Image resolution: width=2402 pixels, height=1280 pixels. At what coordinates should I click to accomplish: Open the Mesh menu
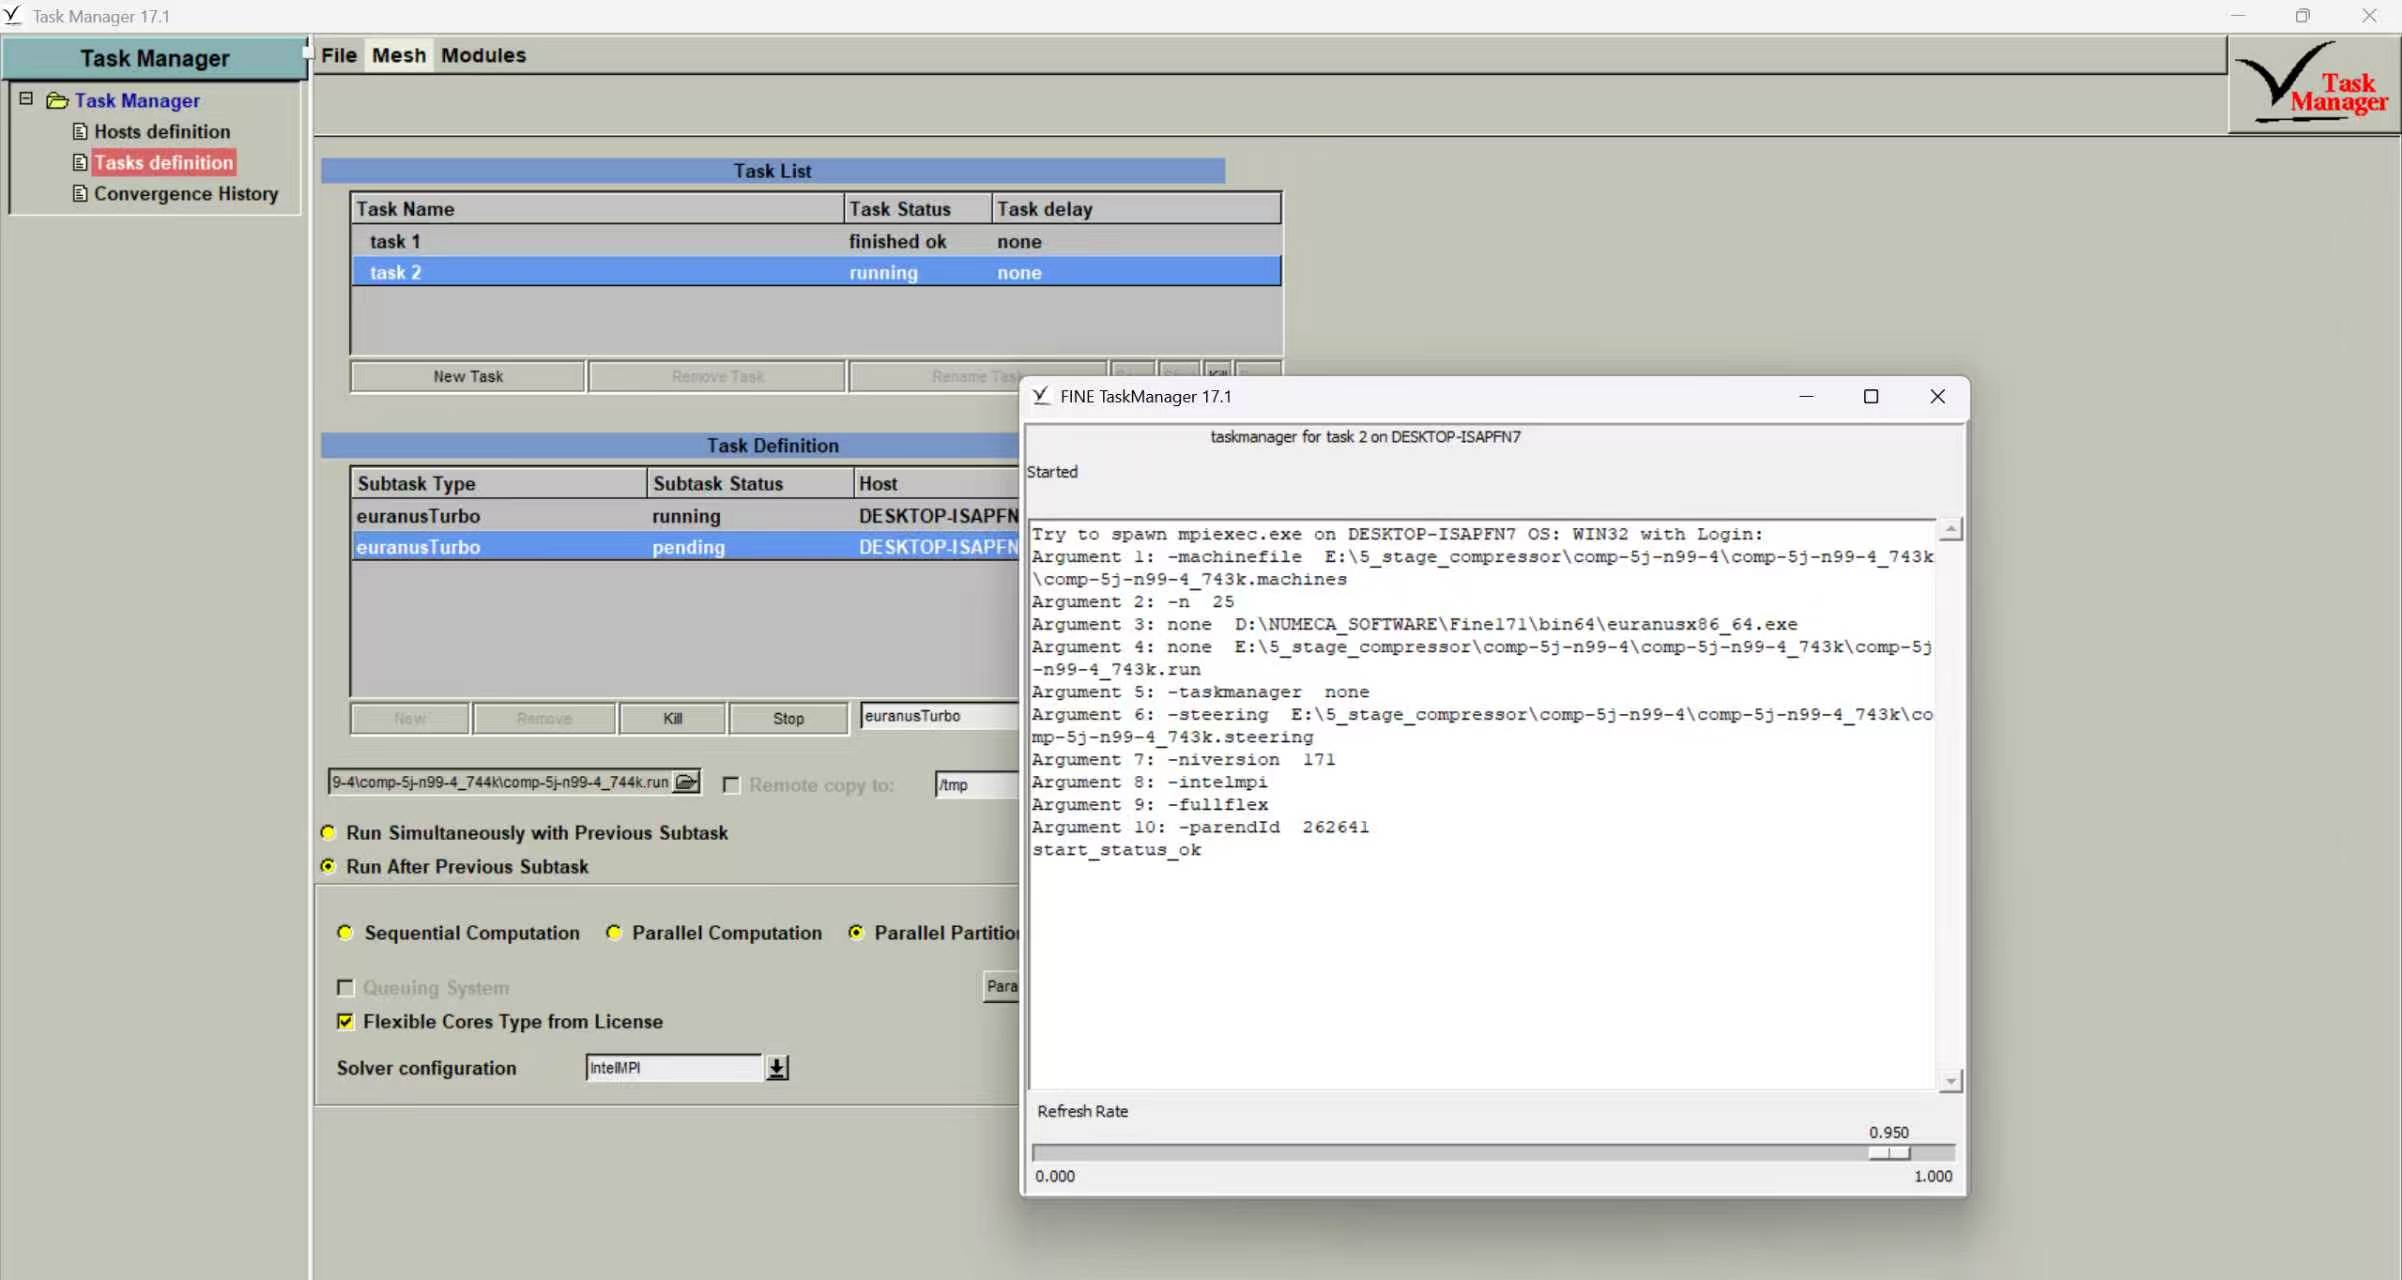pyautogui.click(x=399, y=55)
